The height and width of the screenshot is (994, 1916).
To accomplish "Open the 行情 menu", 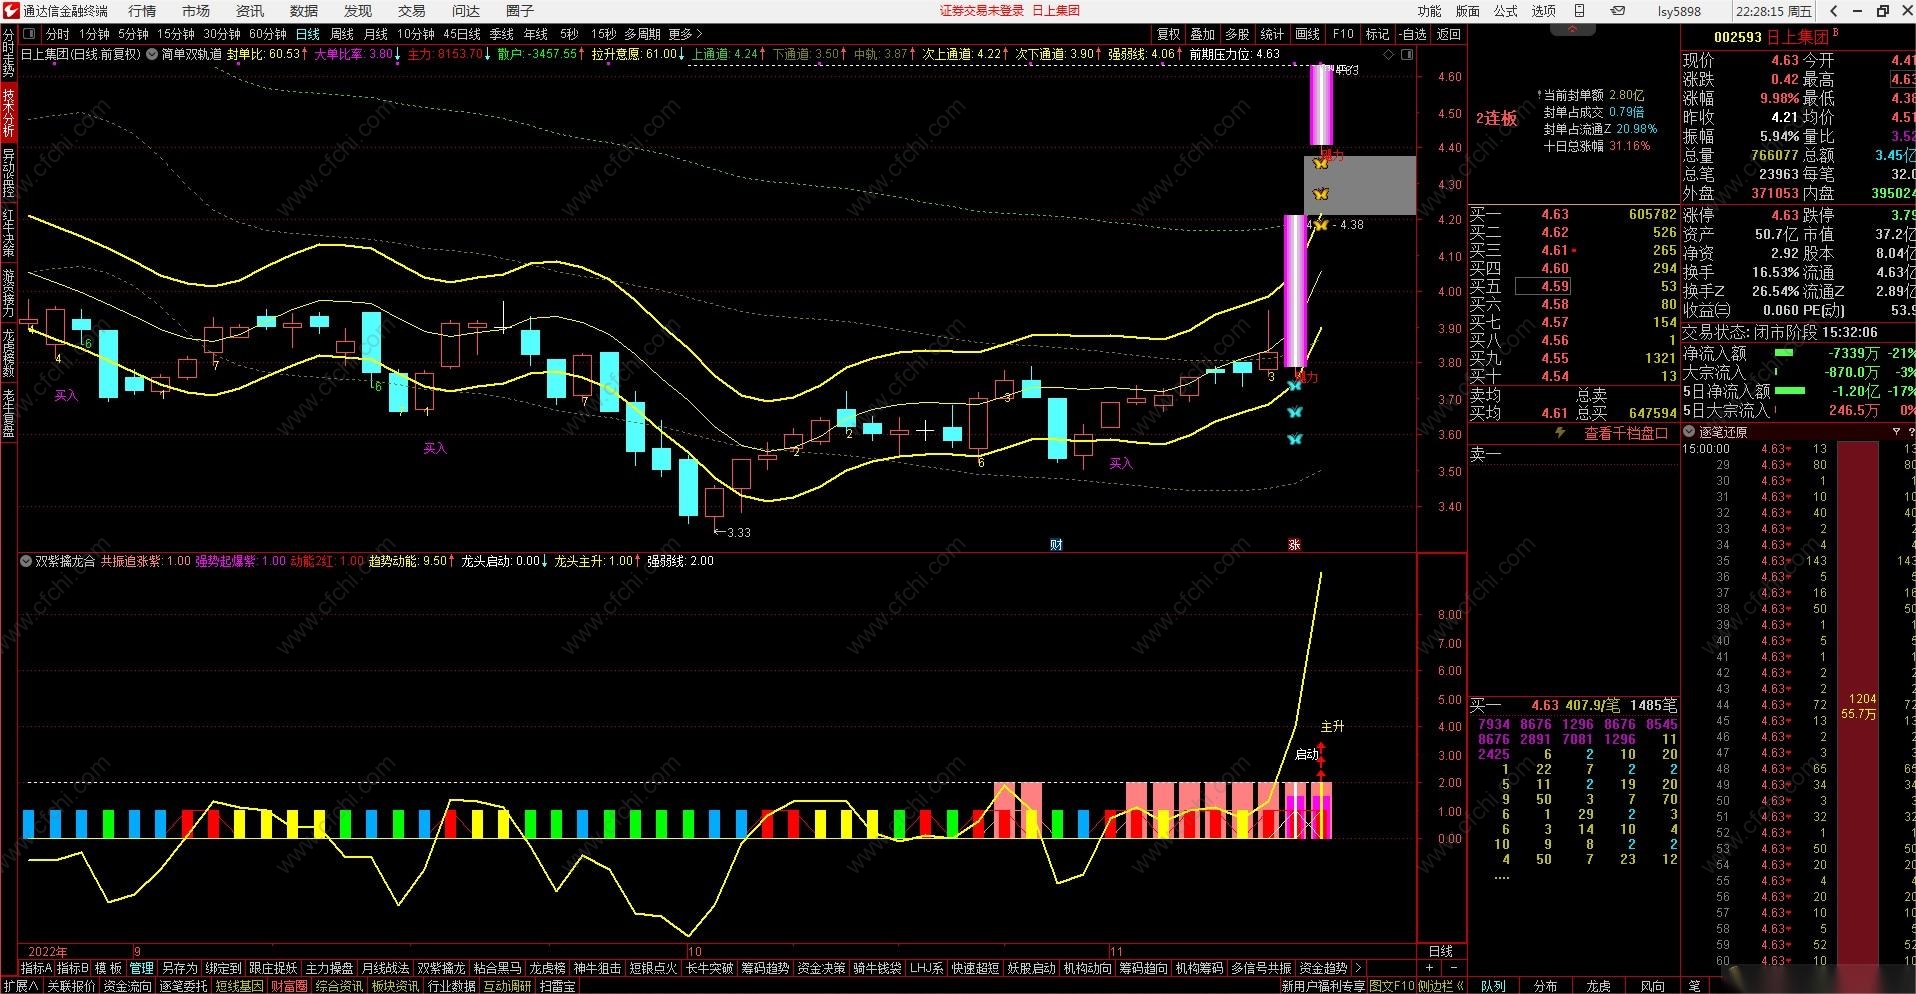I will [142, 11].
